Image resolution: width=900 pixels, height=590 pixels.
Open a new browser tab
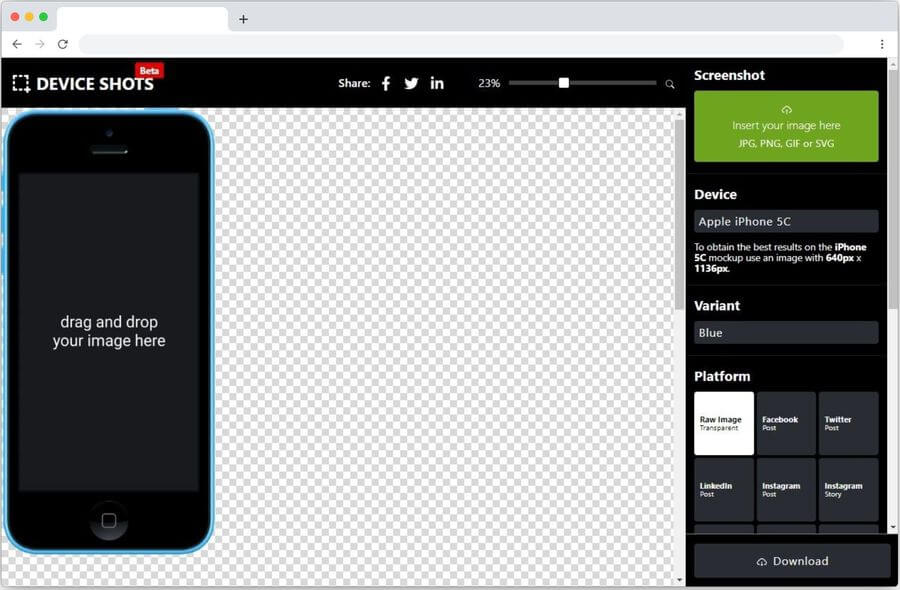(x=243, y=19)
